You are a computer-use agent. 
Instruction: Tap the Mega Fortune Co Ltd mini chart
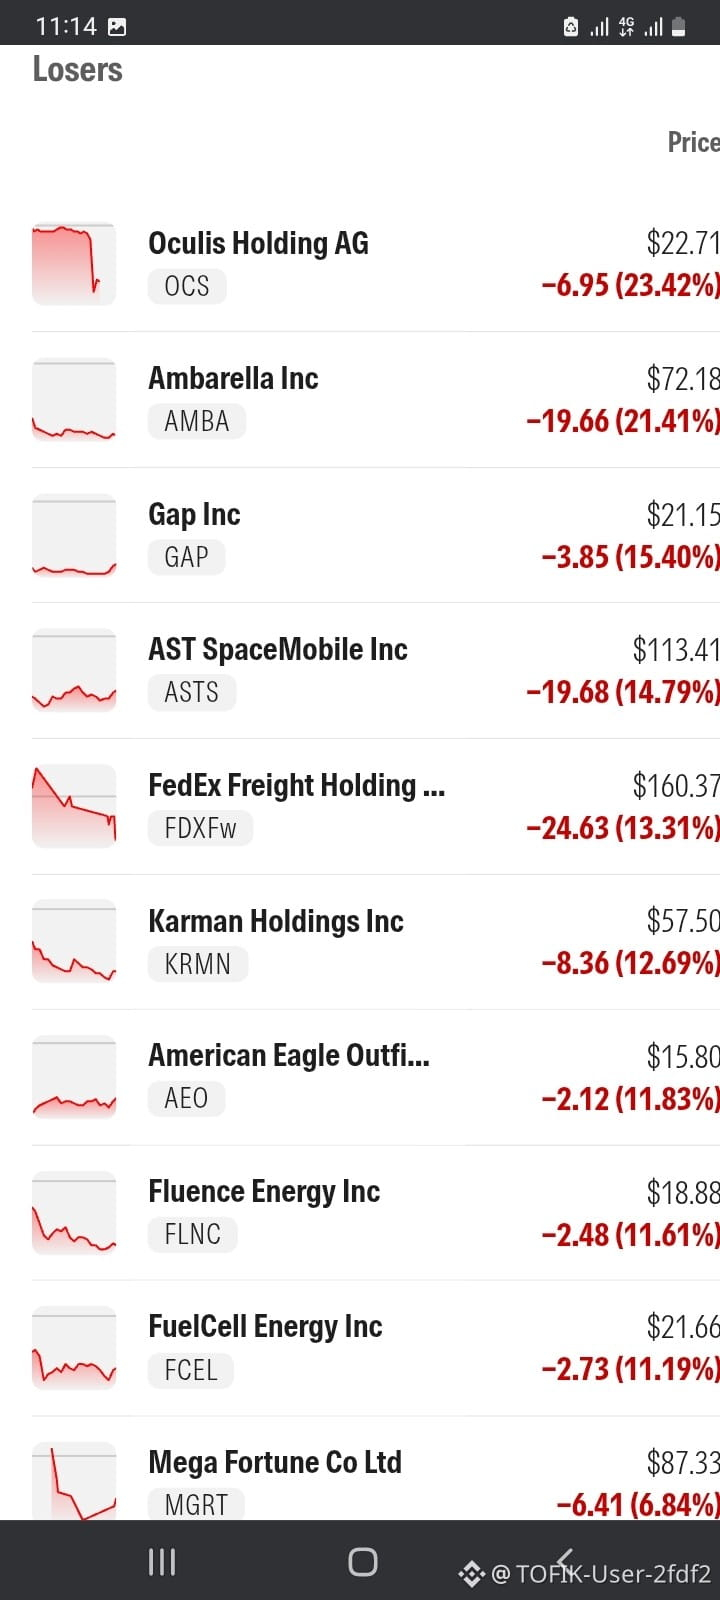(74, 1482)
